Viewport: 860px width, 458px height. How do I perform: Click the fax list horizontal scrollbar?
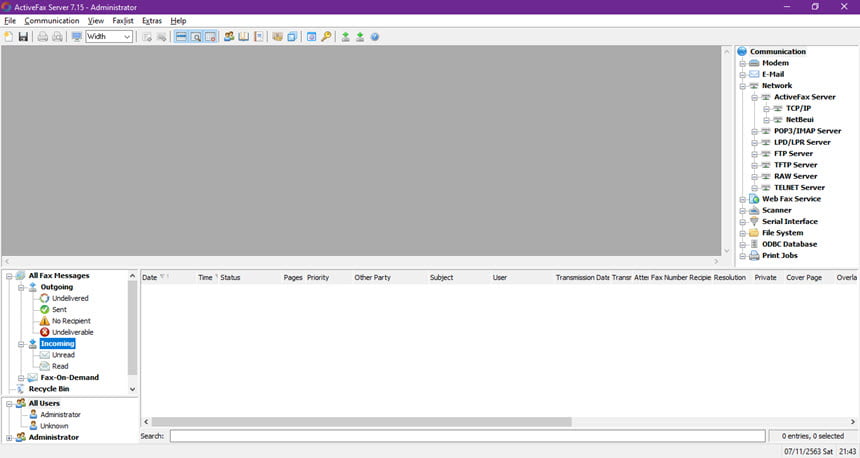coord(361,422)
